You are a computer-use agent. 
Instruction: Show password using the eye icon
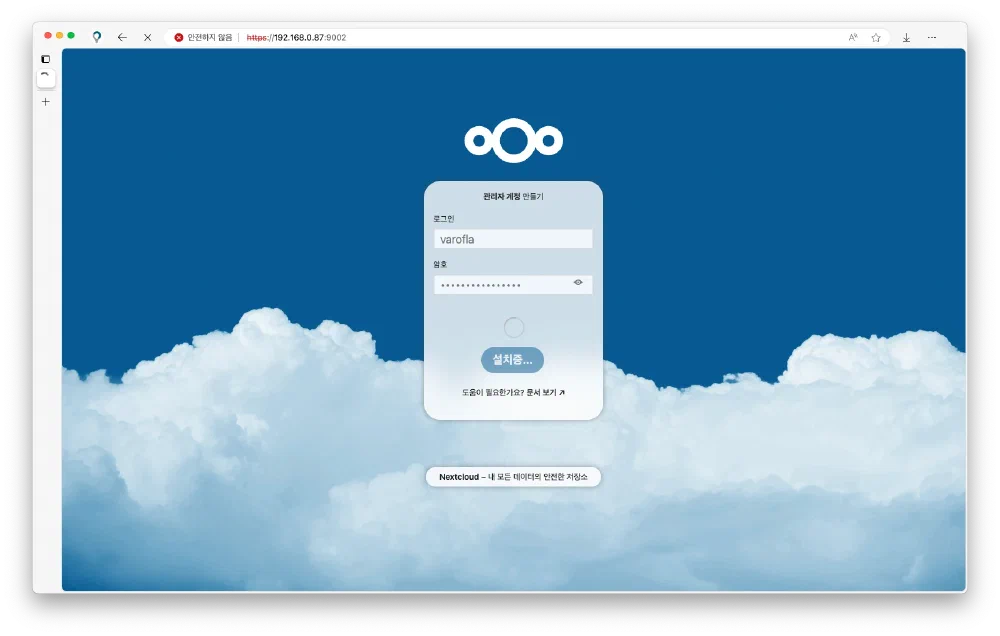click(x=578, y=283)
